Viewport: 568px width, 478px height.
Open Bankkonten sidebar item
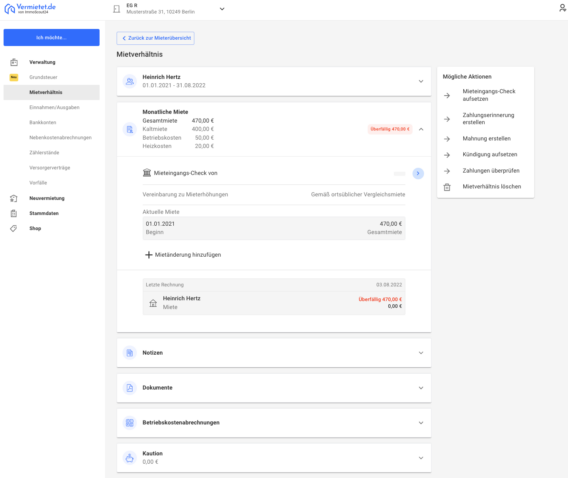[43, 122]
